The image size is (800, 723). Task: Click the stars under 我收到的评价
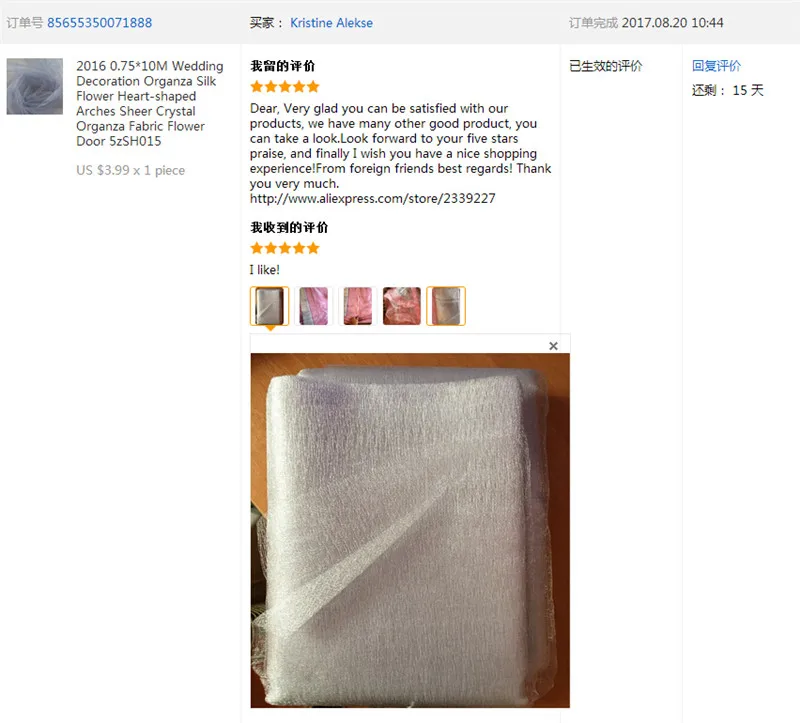point(285,248)
